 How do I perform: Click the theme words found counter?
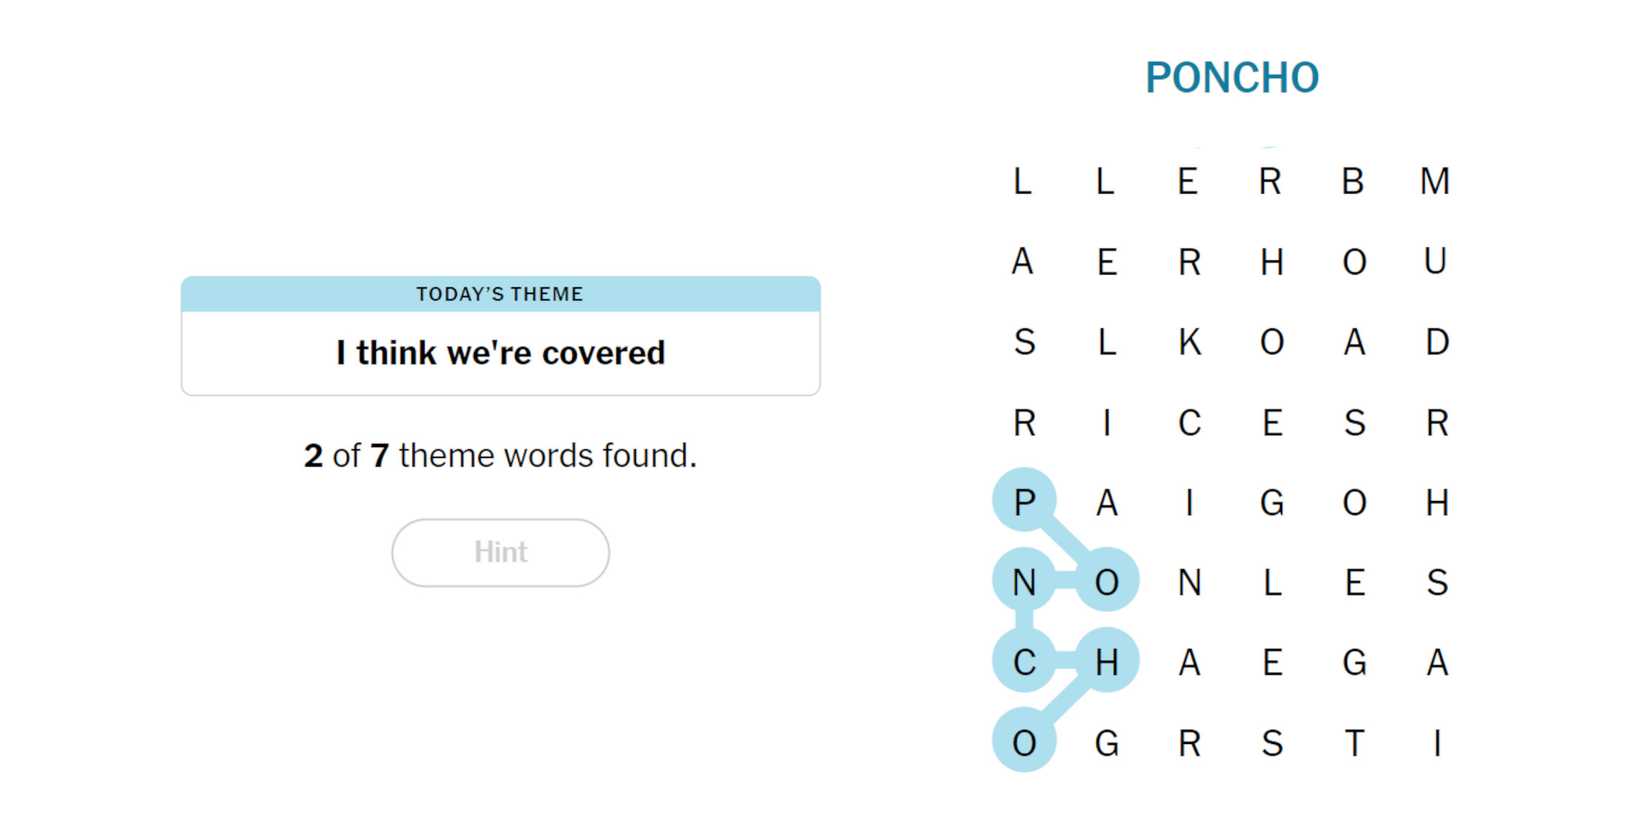pos(500,456)
